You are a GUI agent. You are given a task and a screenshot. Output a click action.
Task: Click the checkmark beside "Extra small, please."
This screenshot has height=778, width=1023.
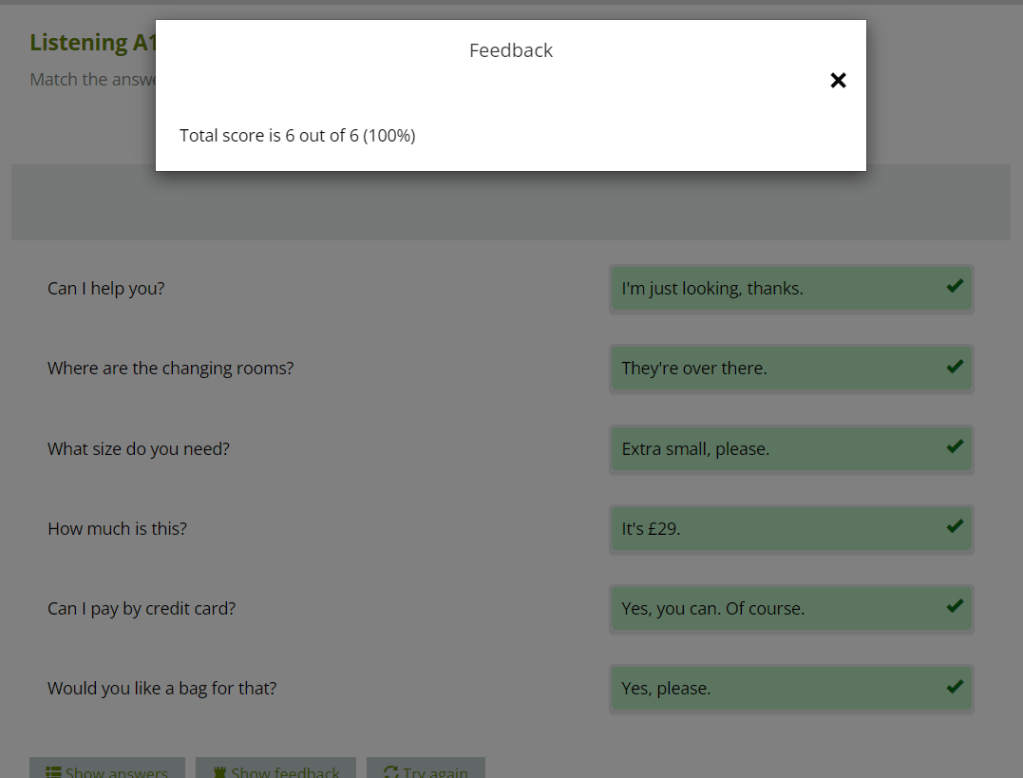click(954, 447)
